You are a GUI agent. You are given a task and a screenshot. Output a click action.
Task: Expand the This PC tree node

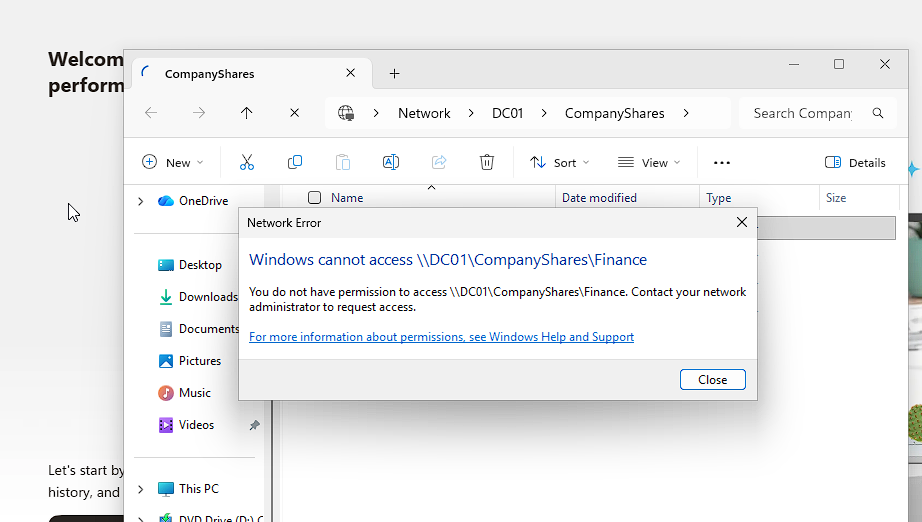[141, 489]
